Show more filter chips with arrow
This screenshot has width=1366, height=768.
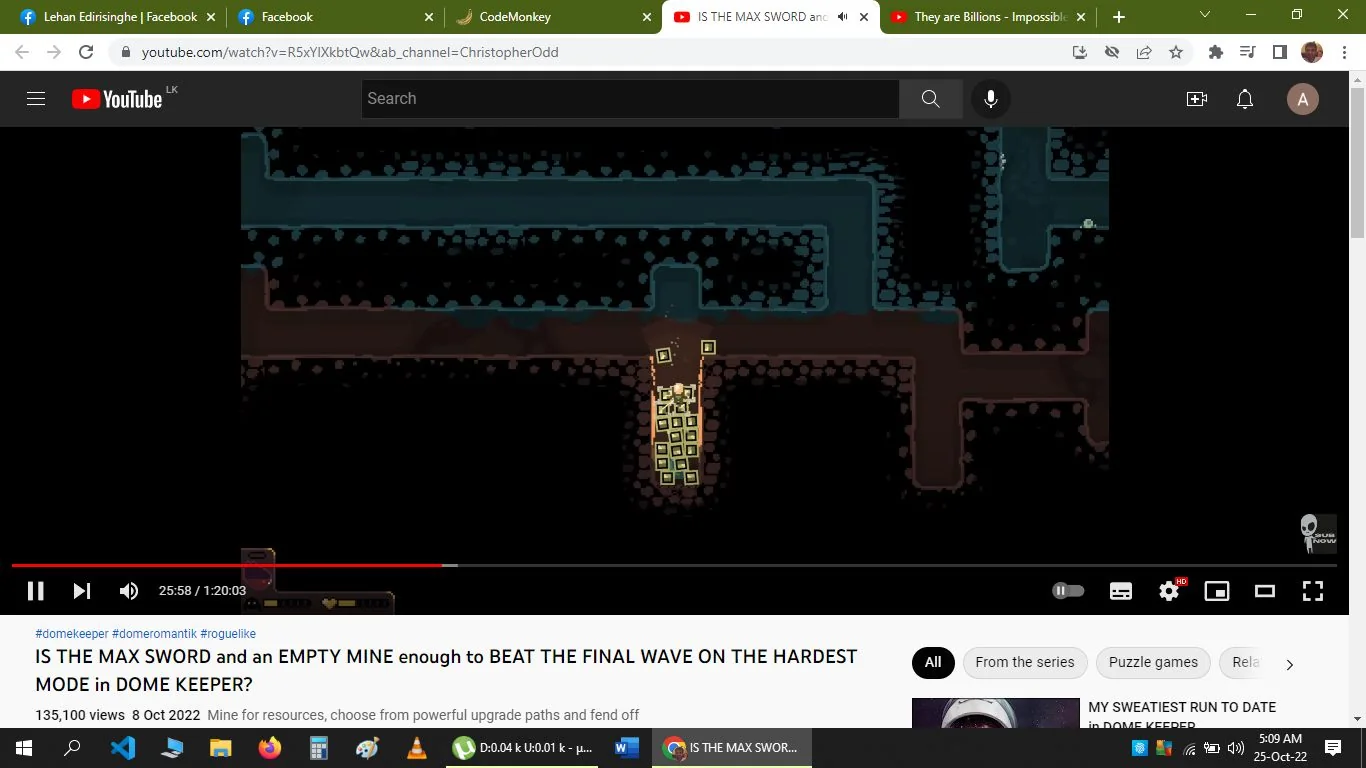(1289, 664)
